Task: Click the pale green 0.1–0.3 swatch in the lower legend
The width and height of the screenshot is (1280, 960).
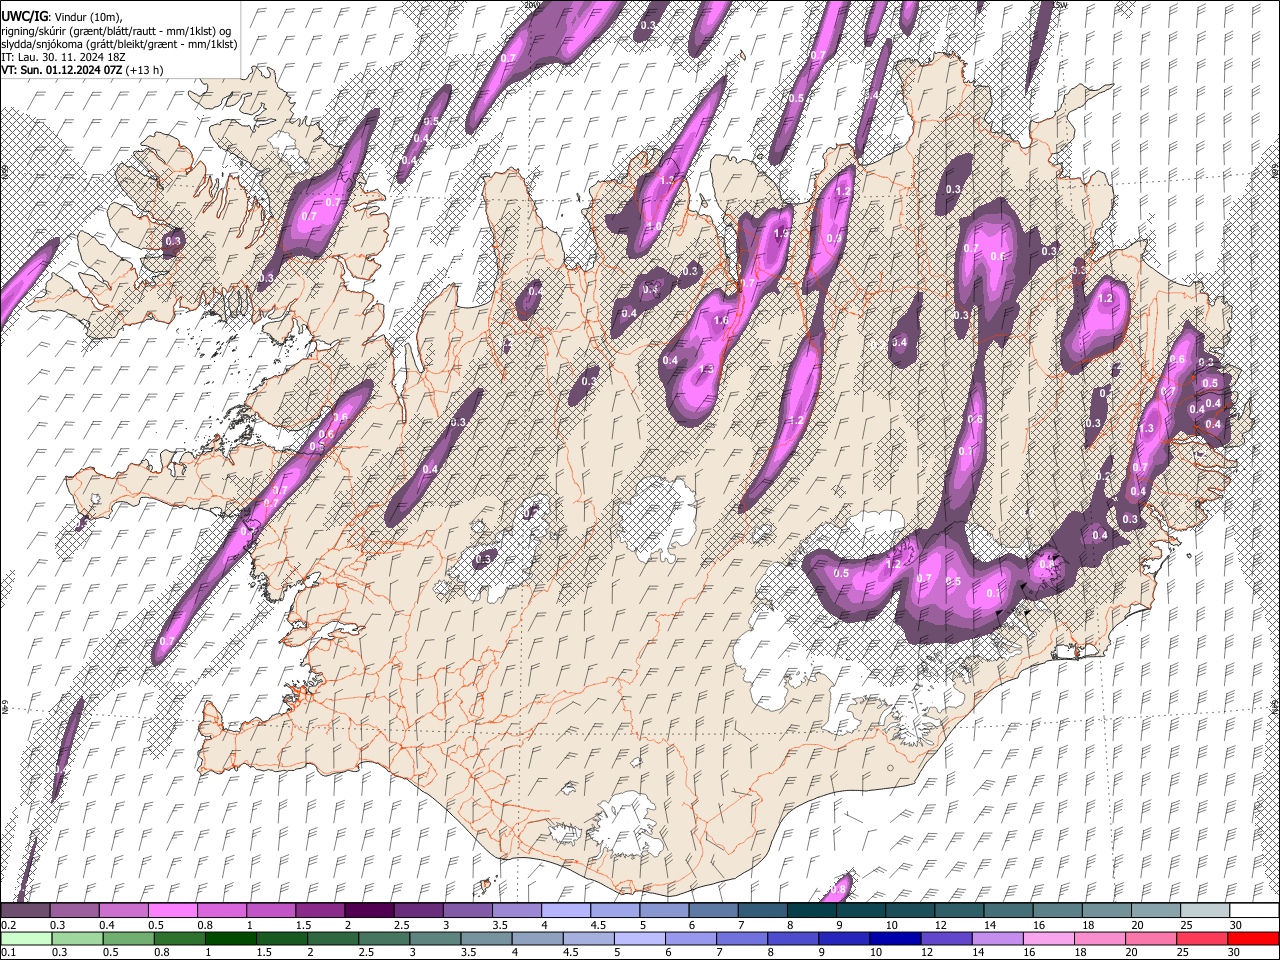Action: click(x=26, y=938)
